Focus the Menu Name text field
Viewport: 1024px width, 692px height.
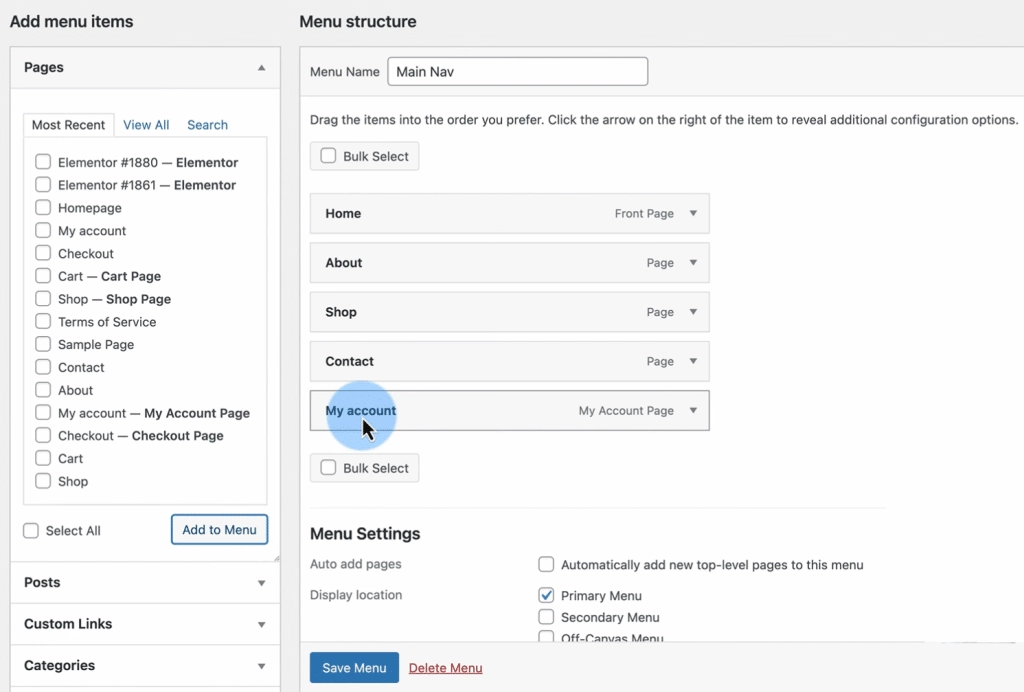pyautogui.click(x=517, y=72)
